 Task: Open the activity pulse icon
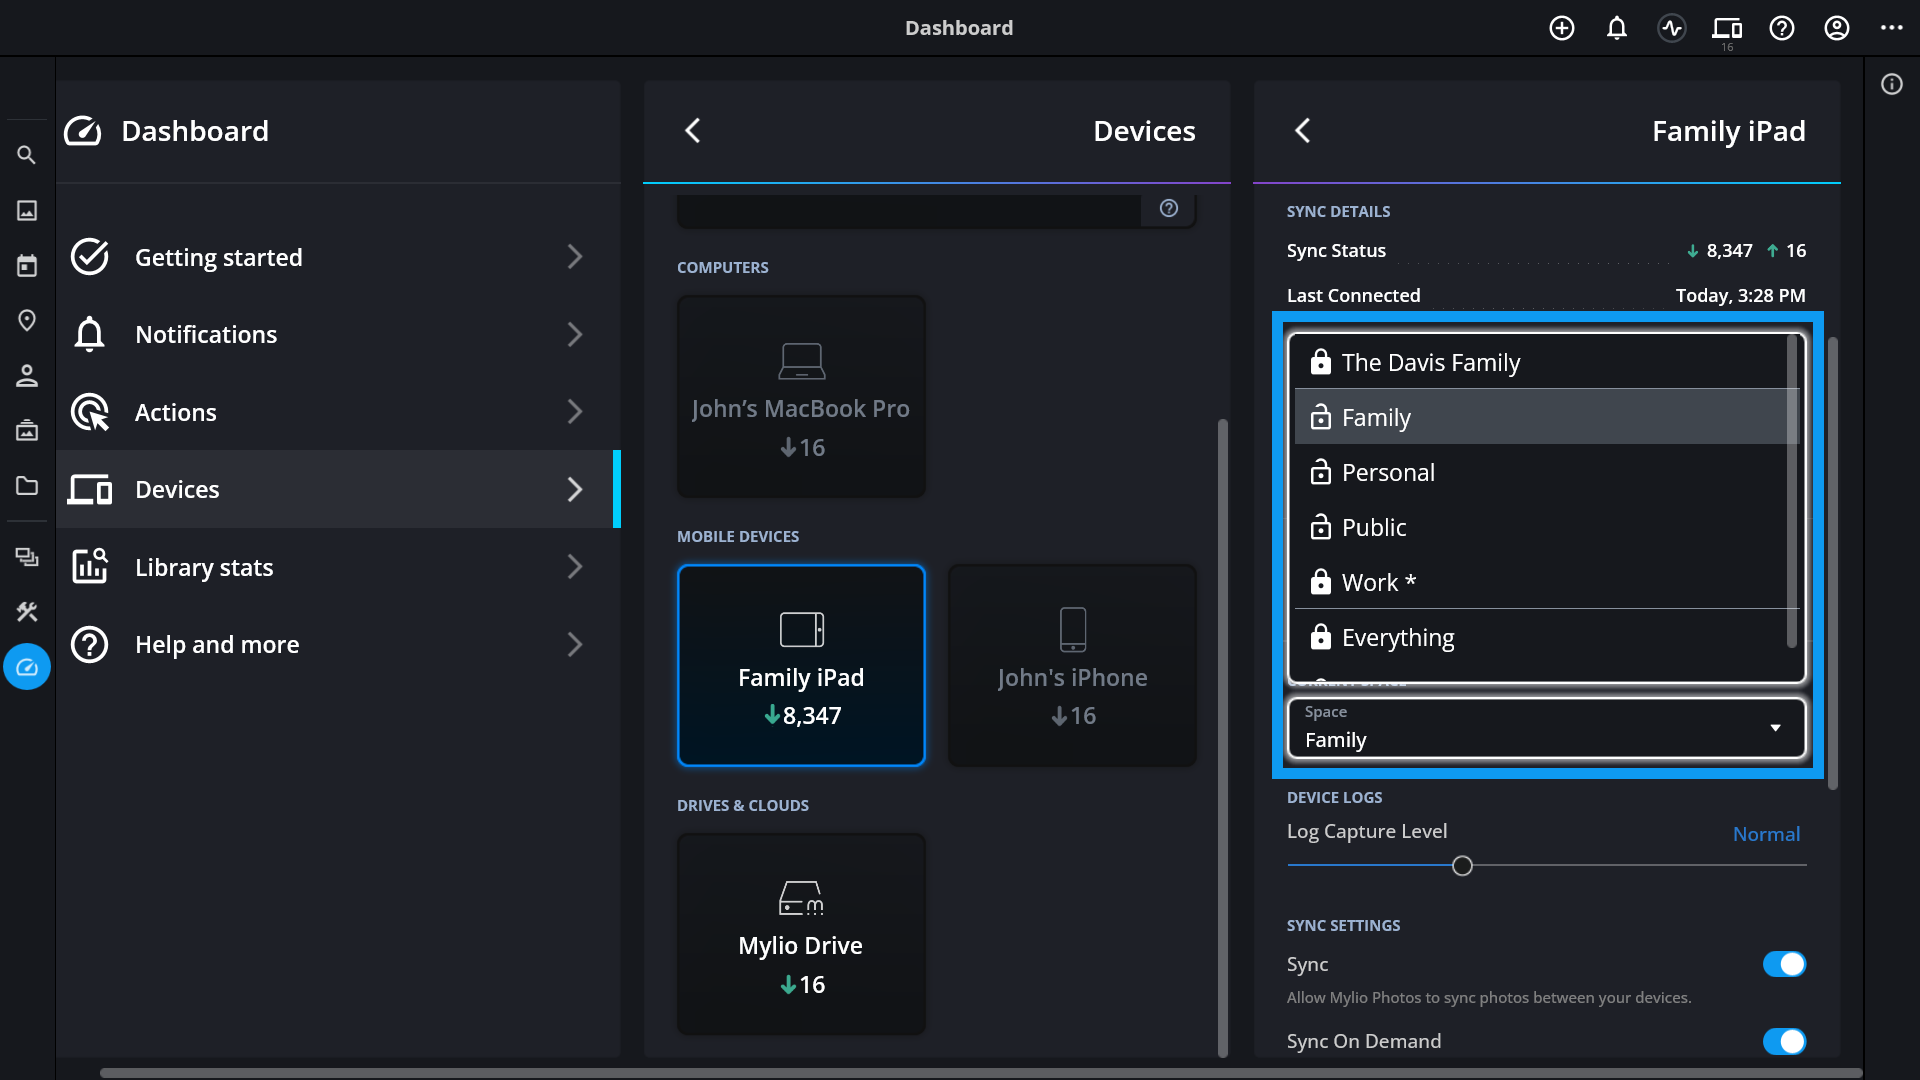[1672, 28]
